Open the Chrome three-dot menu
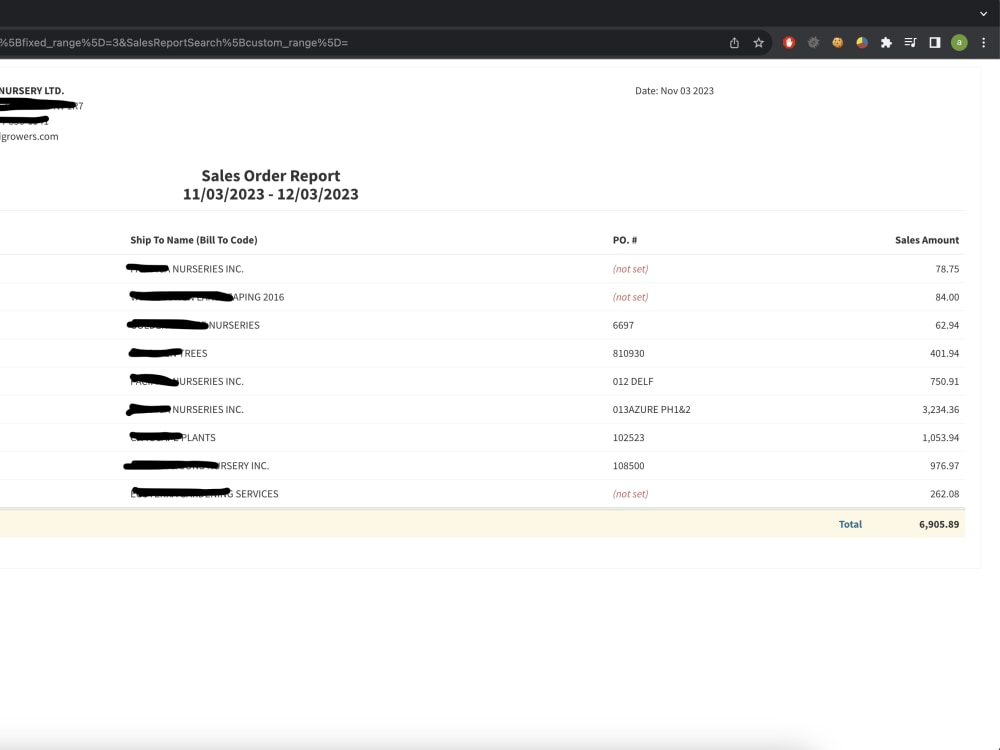The height and width of the screenshot is (750, 1000). pyautogui.click(x=983, y=43)
